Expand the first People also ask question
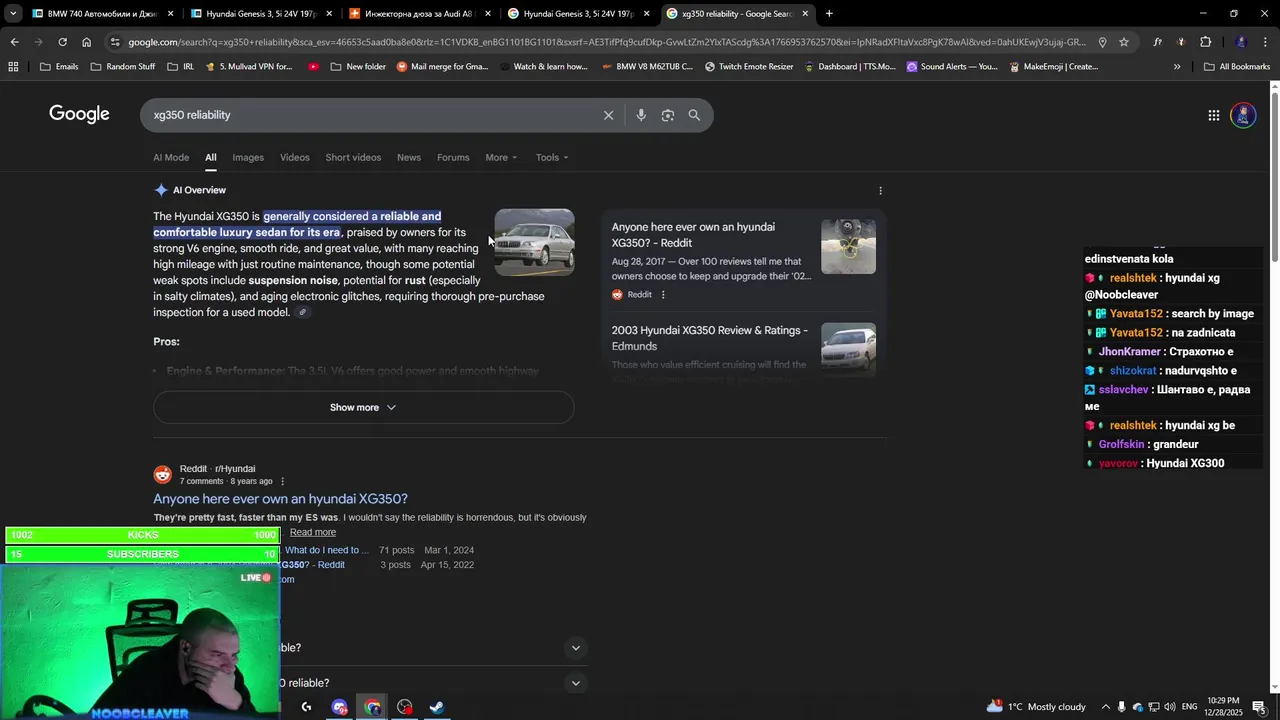This screenshot has height=720, width=1280. click(575, 648)
